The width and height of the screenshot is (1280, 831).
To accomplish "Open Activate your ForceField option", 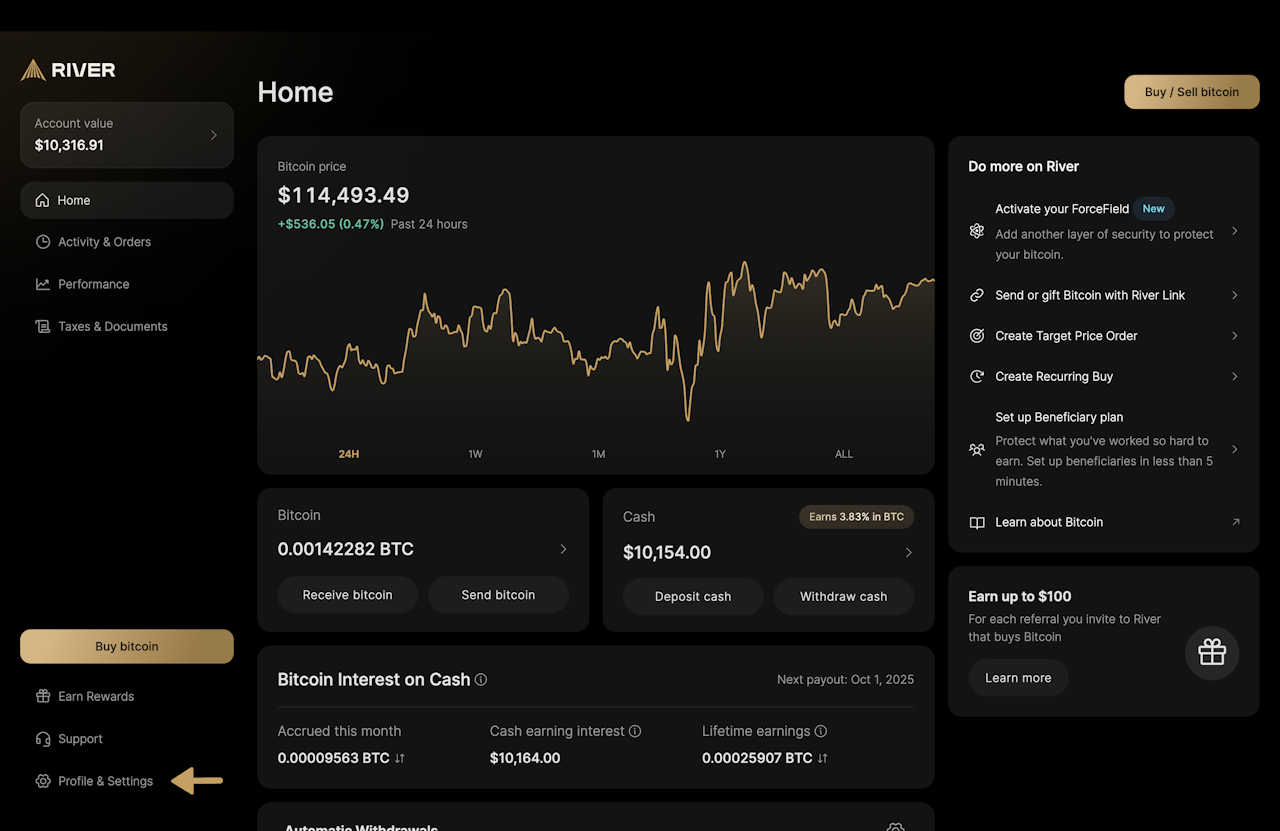I will point(1104,231).
